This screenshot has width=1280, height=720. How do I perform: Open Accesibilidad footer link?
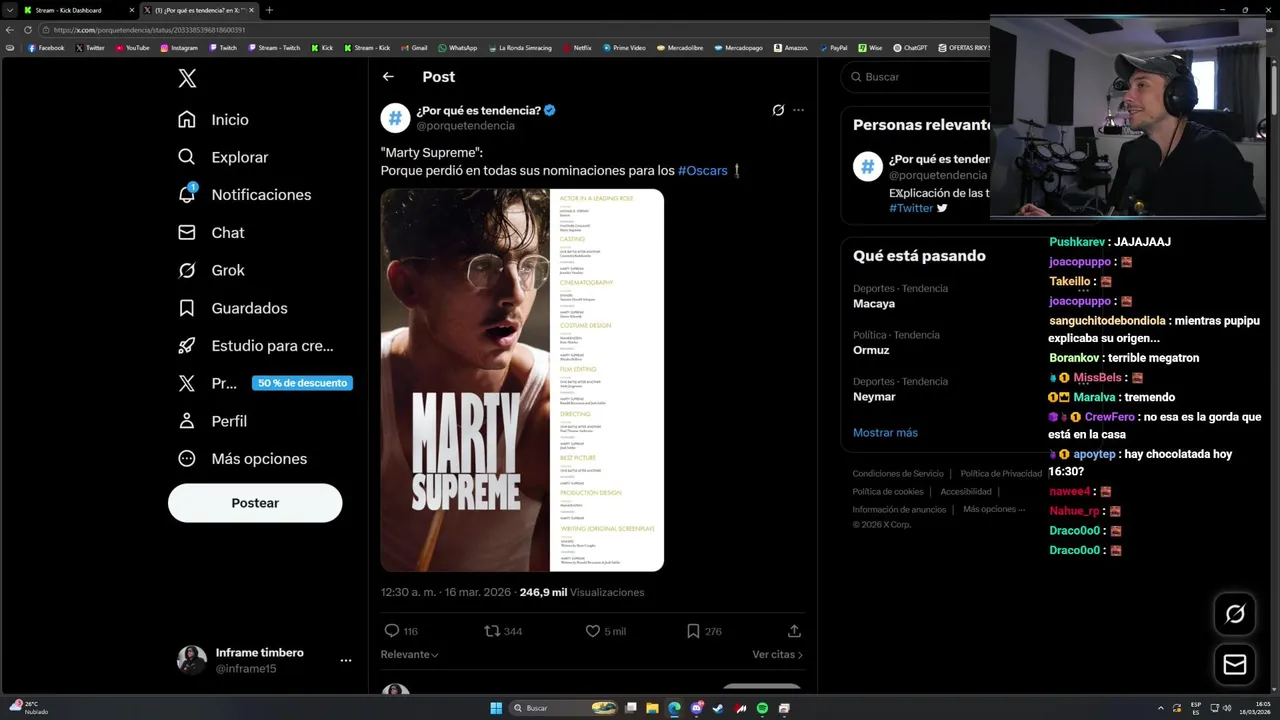pyautogui.click(x=966, y=492)
